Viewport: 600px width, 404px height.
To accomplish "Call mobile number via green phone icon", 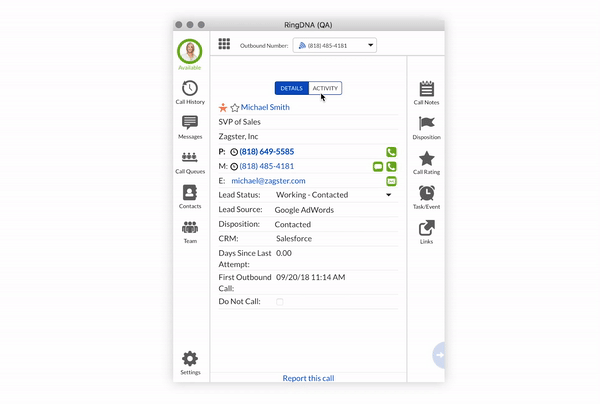I will click(x=391, y=166).
